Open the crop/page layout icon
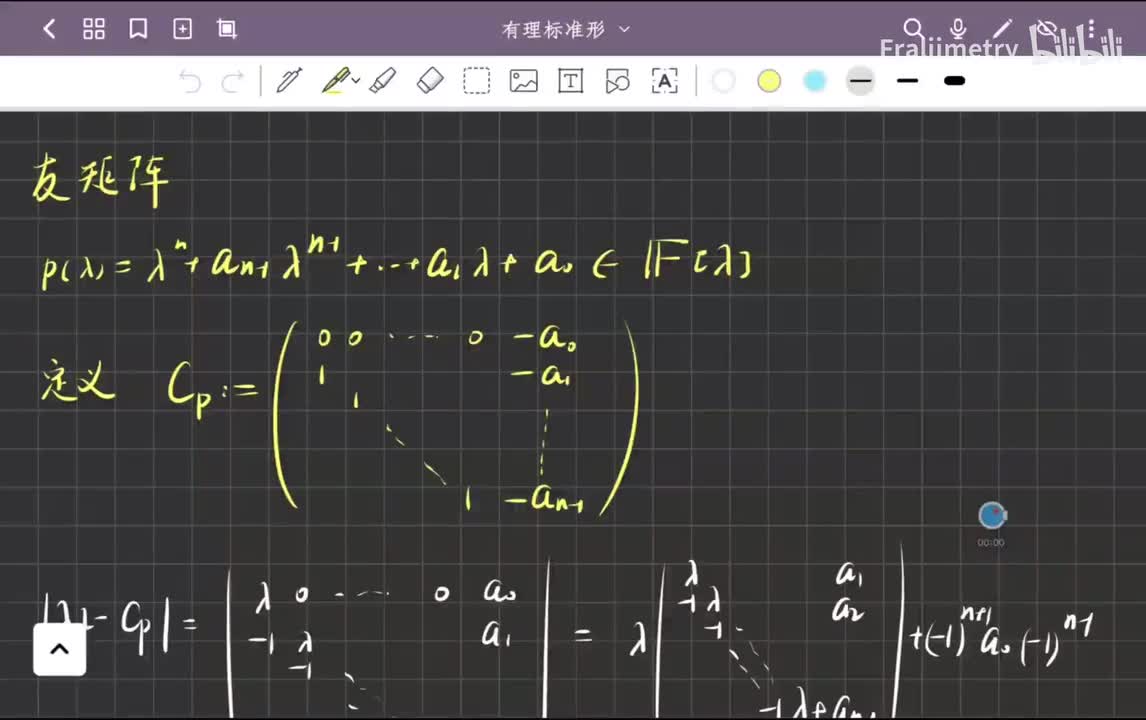The height and width of the screenshot is (720, 1146). tap(227, 29)
